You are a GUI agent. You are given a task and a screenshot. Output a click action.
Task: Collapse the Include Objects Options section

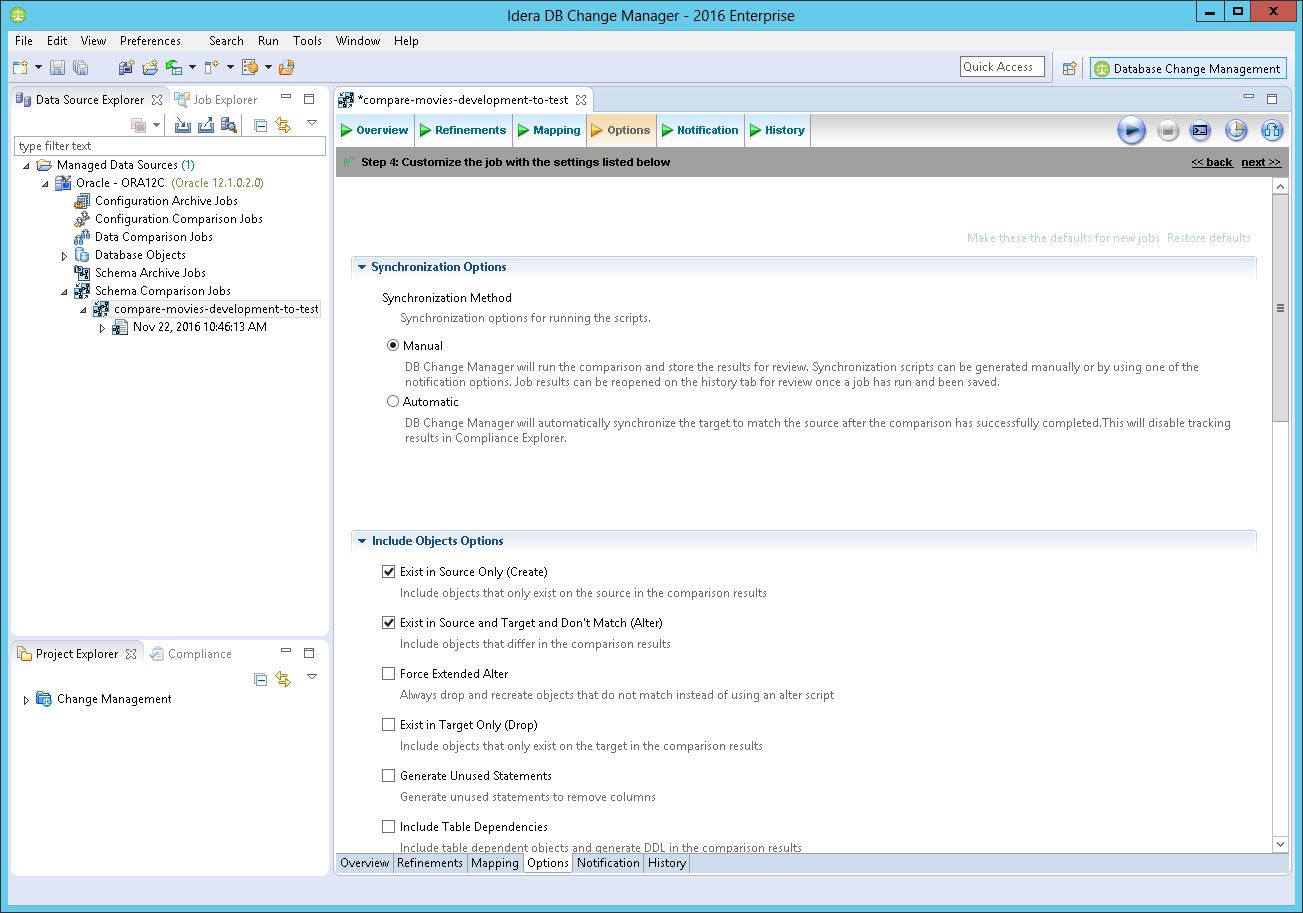coord(362,541)
